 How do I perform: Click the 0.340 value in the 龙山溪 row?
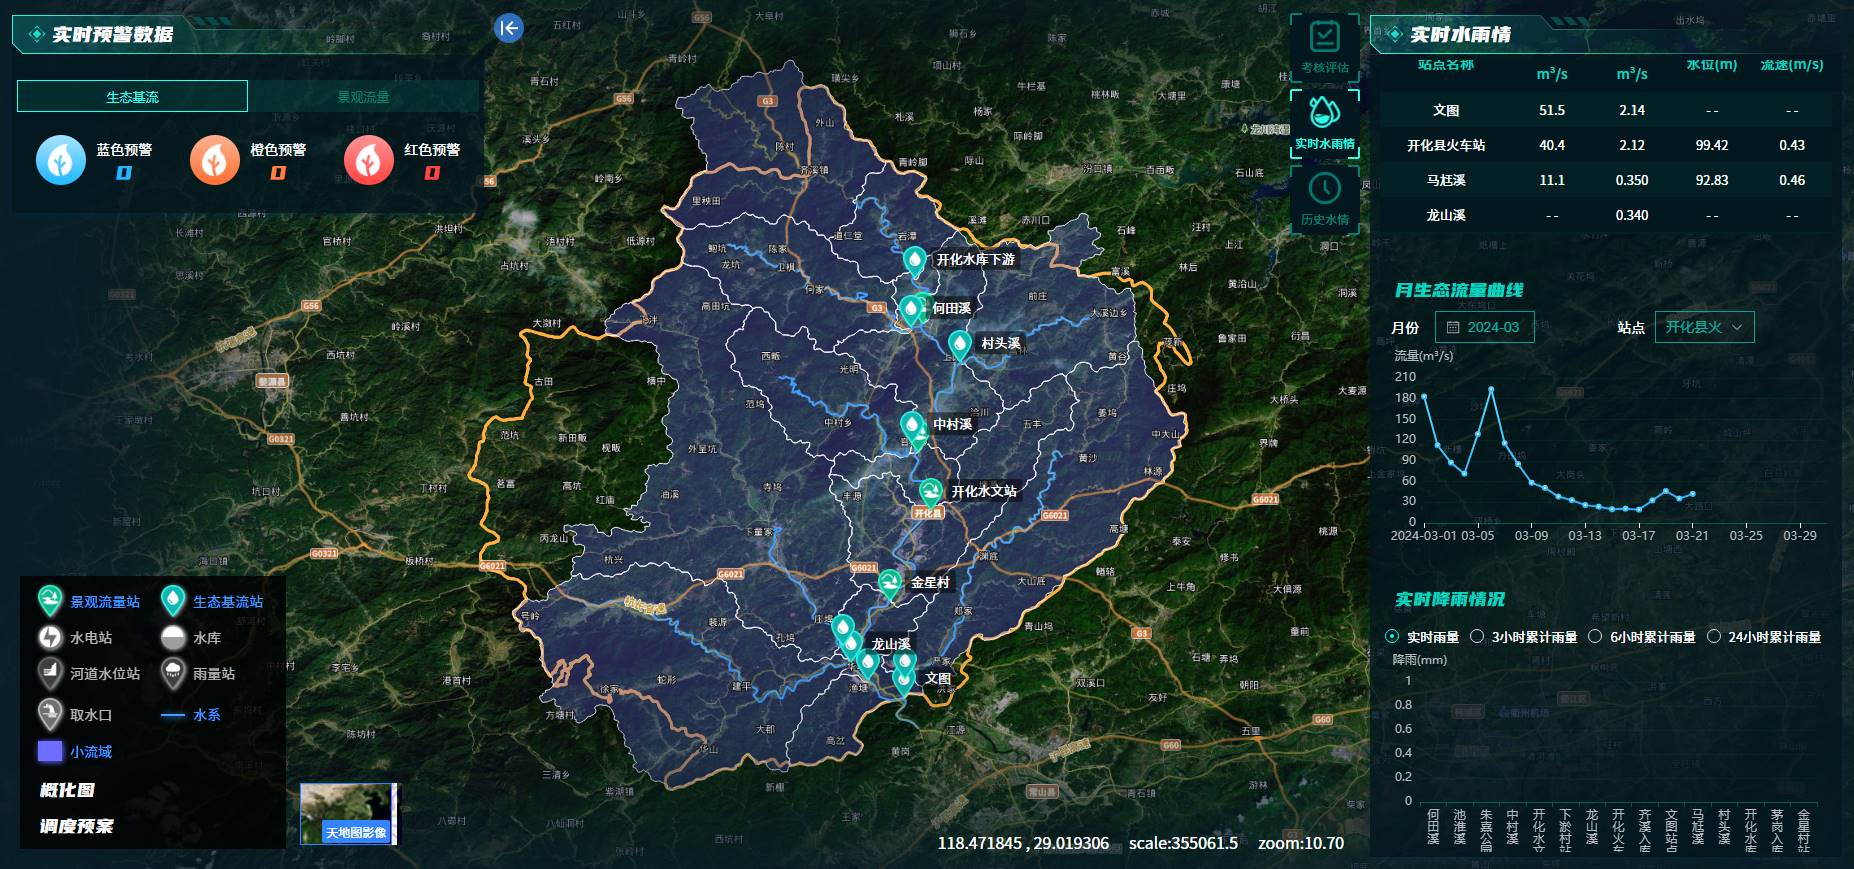pos(1632,215)
